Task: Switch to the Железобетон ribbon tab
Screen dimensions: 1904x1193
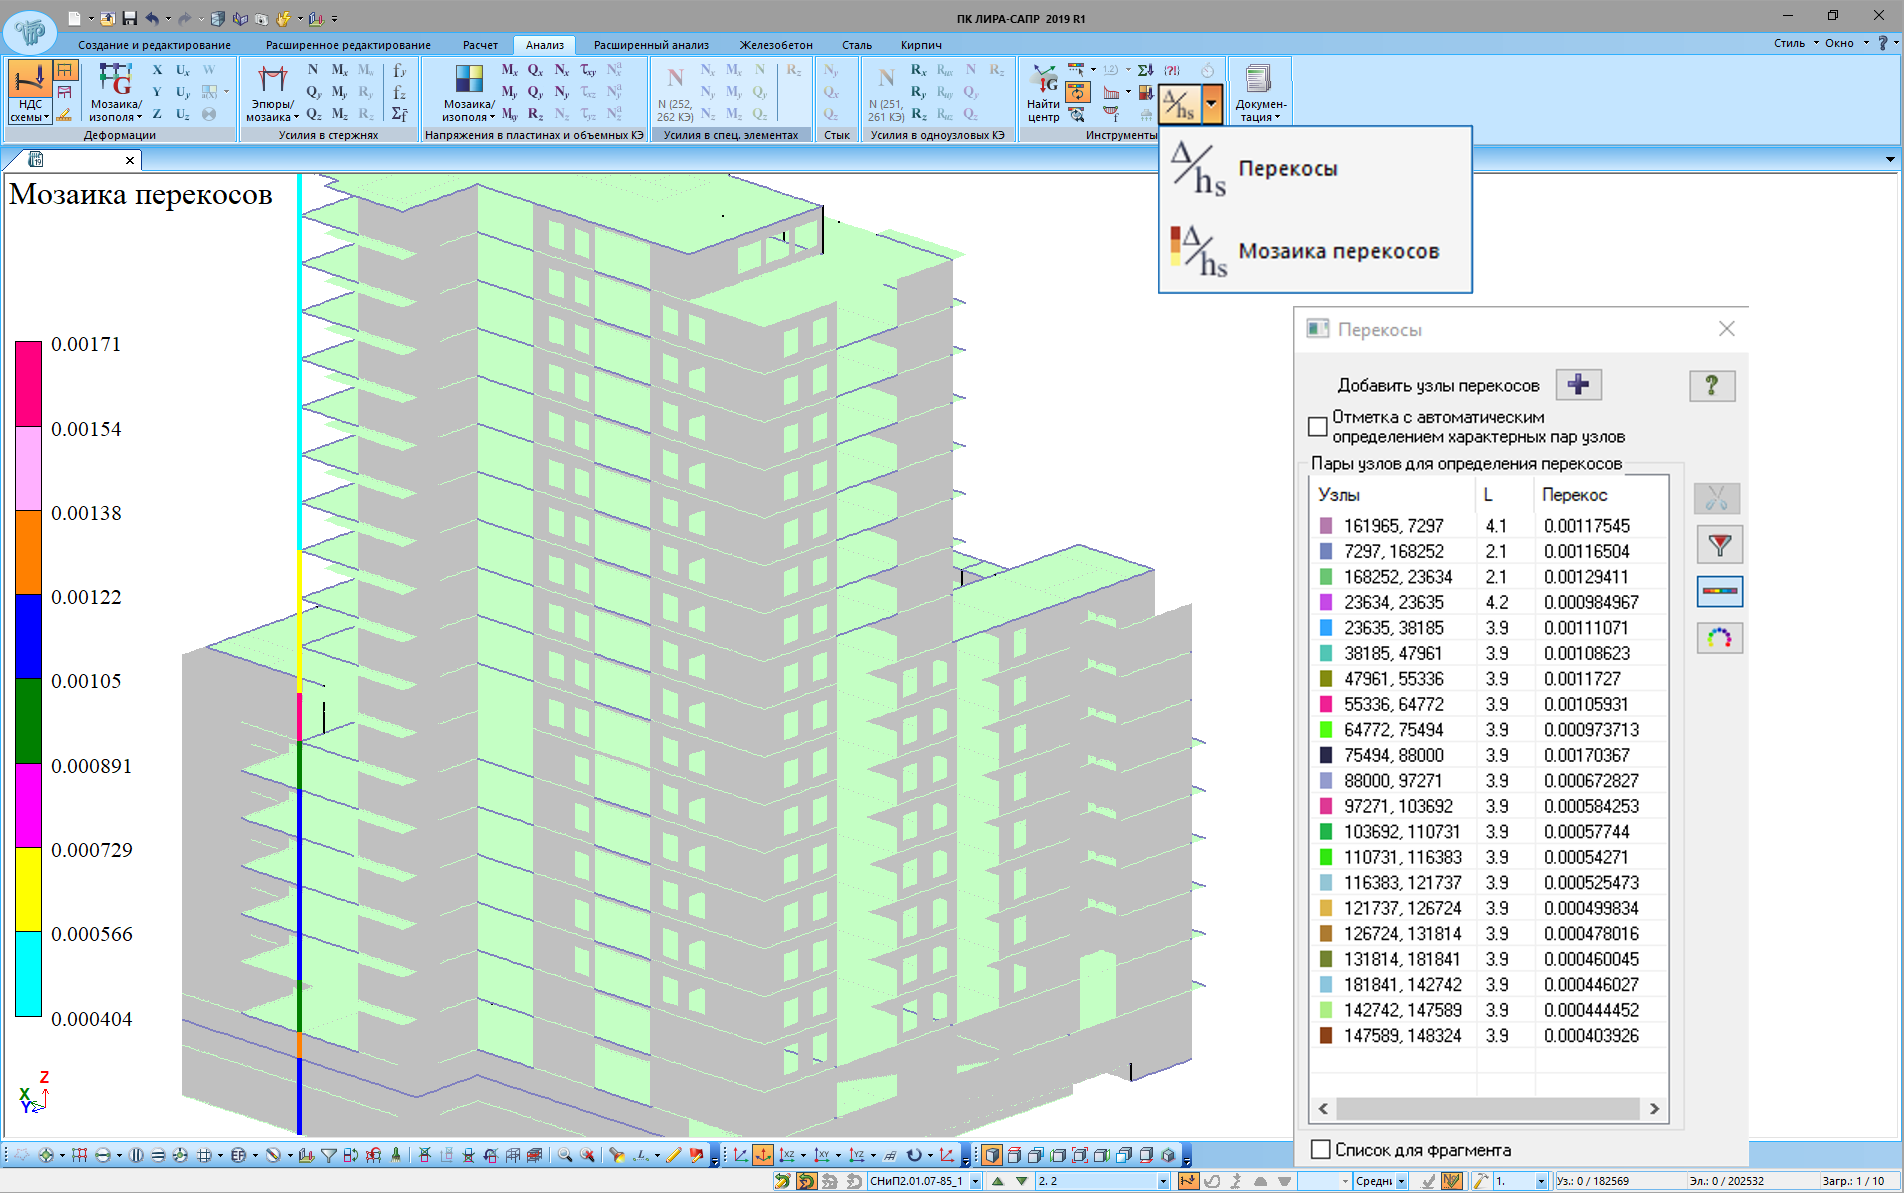Action: (775, 45)
